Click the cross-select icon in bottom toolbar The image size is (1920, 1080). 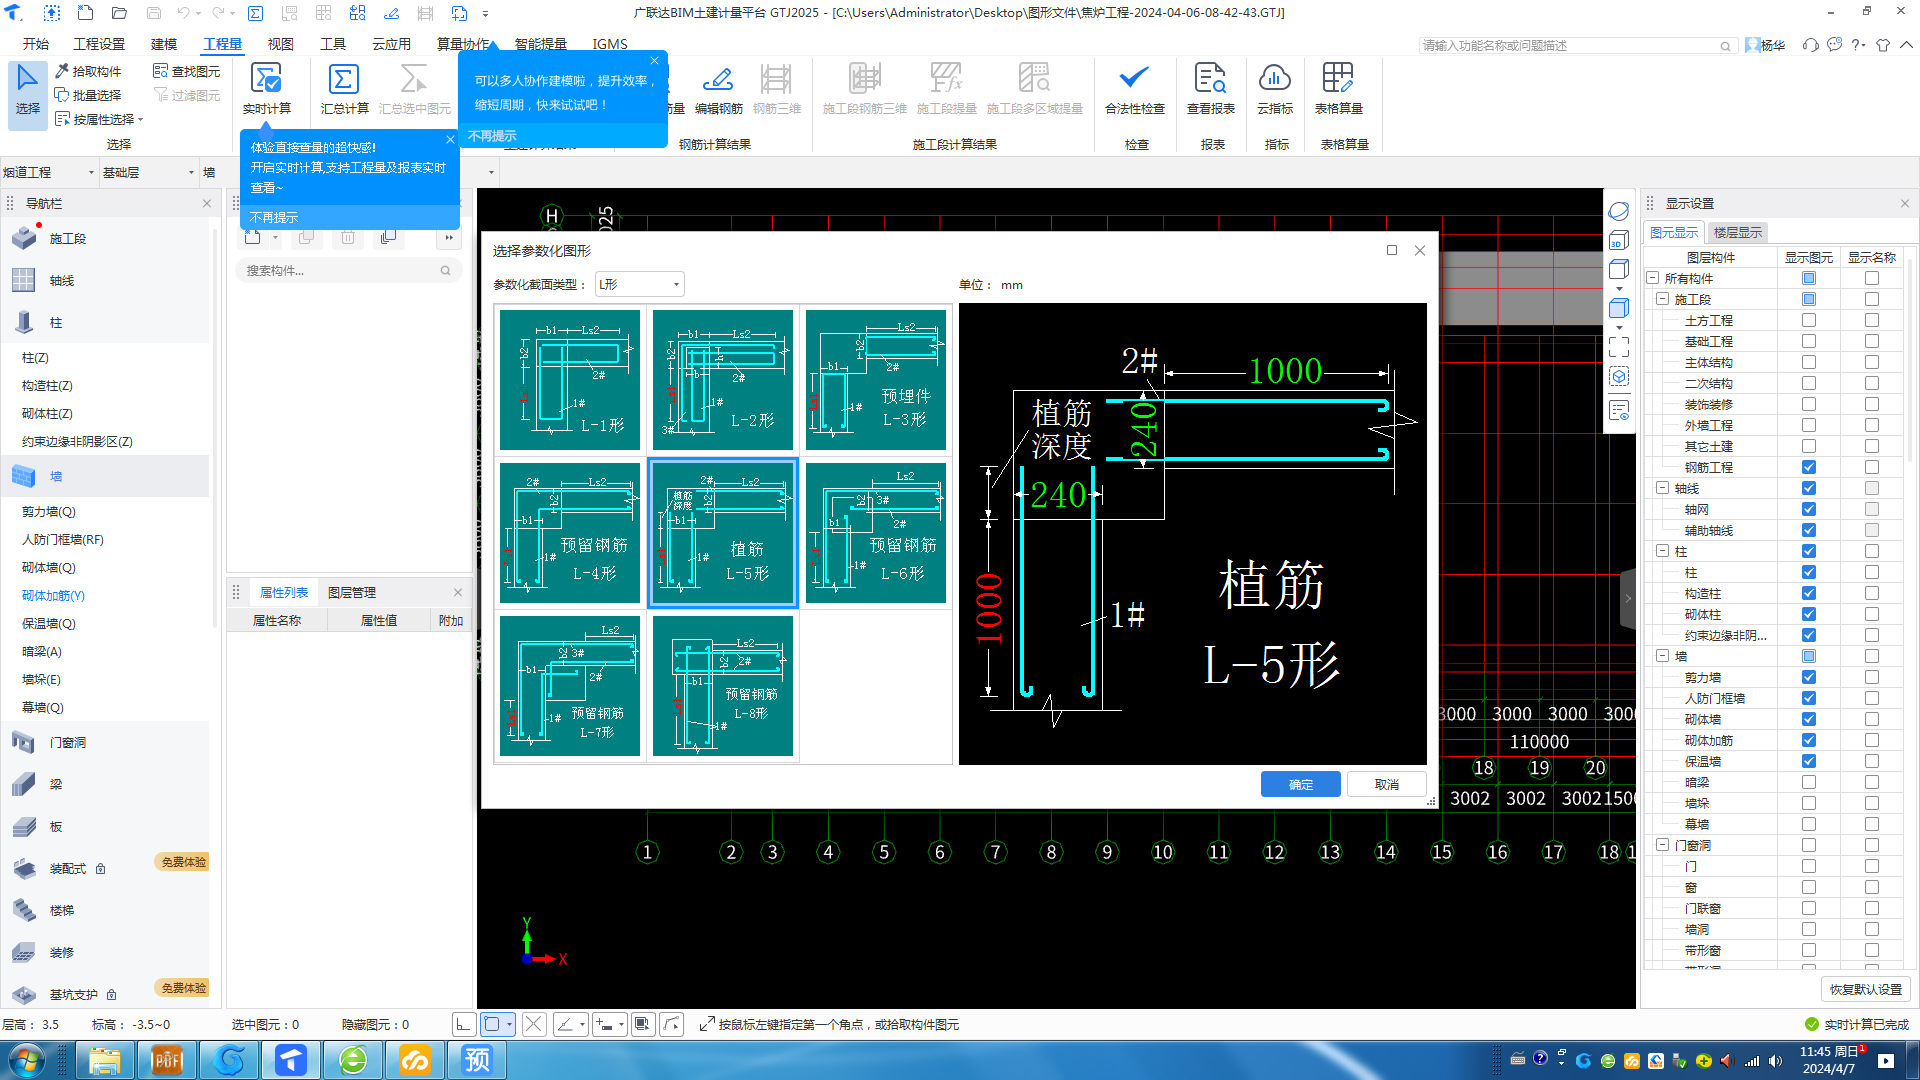[x=534, y=1024]
